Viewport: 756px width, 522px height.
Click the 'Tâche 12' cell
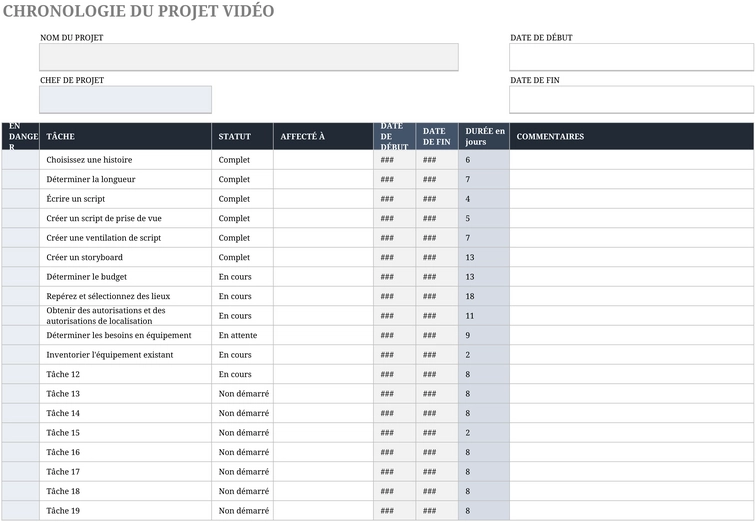tap(125, 374)
